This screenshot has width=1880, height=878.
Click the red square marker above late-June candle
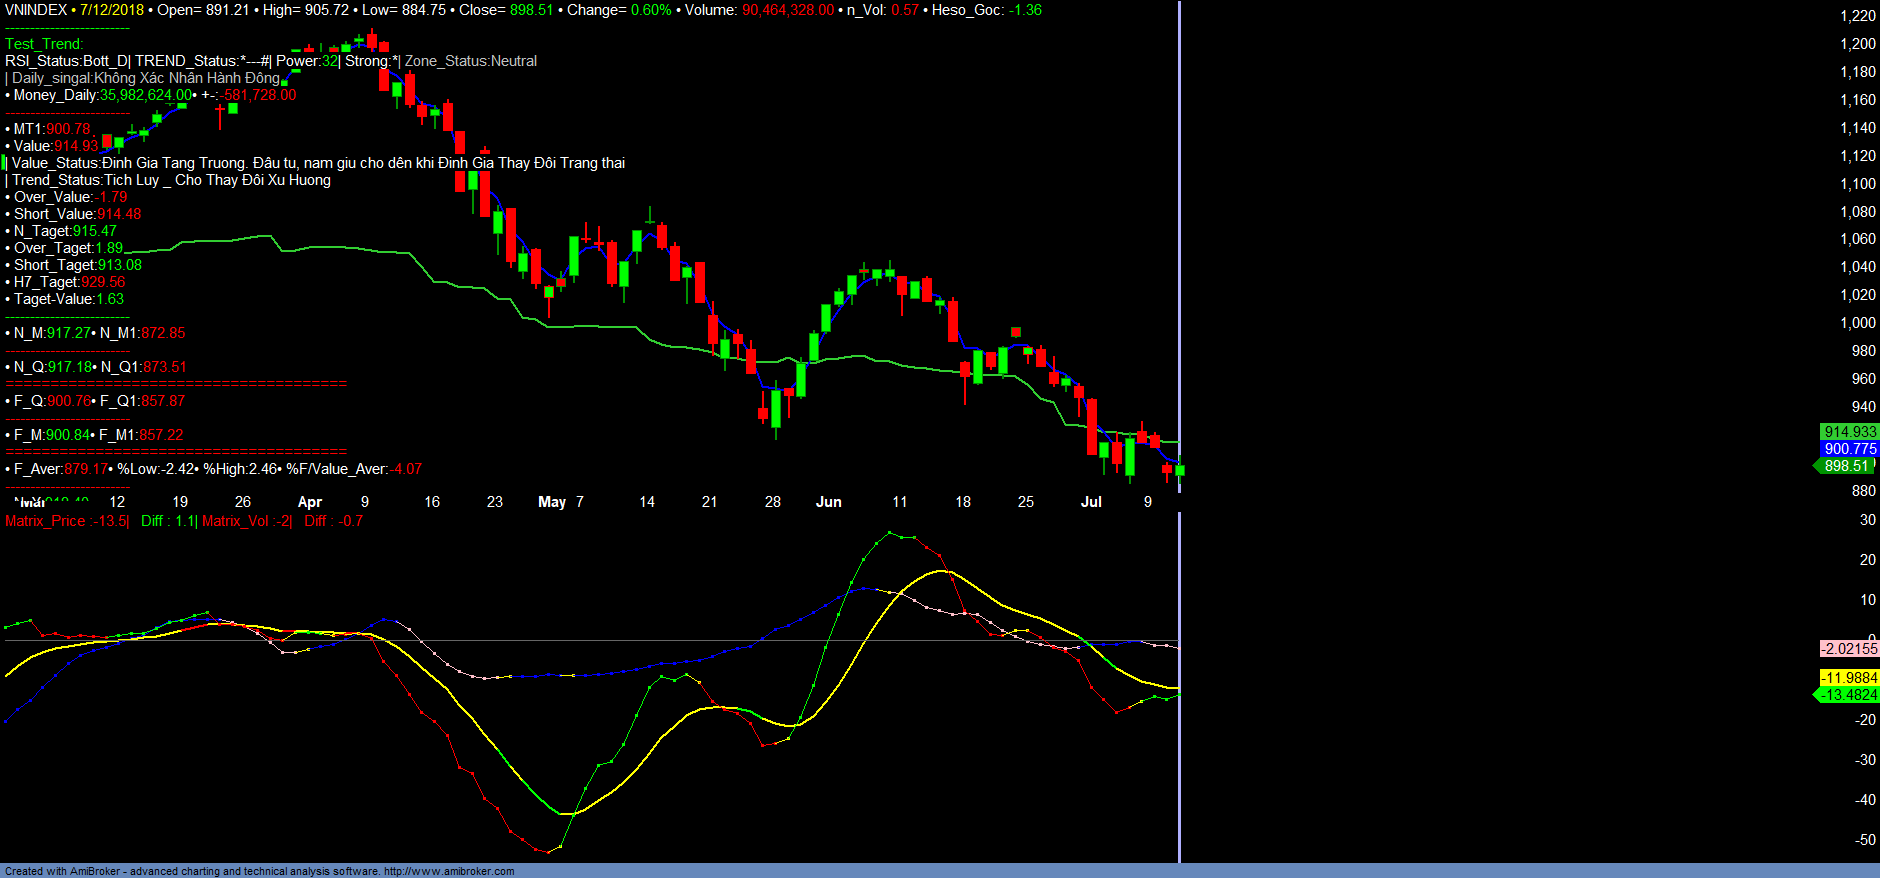[x=1016, y=332]
